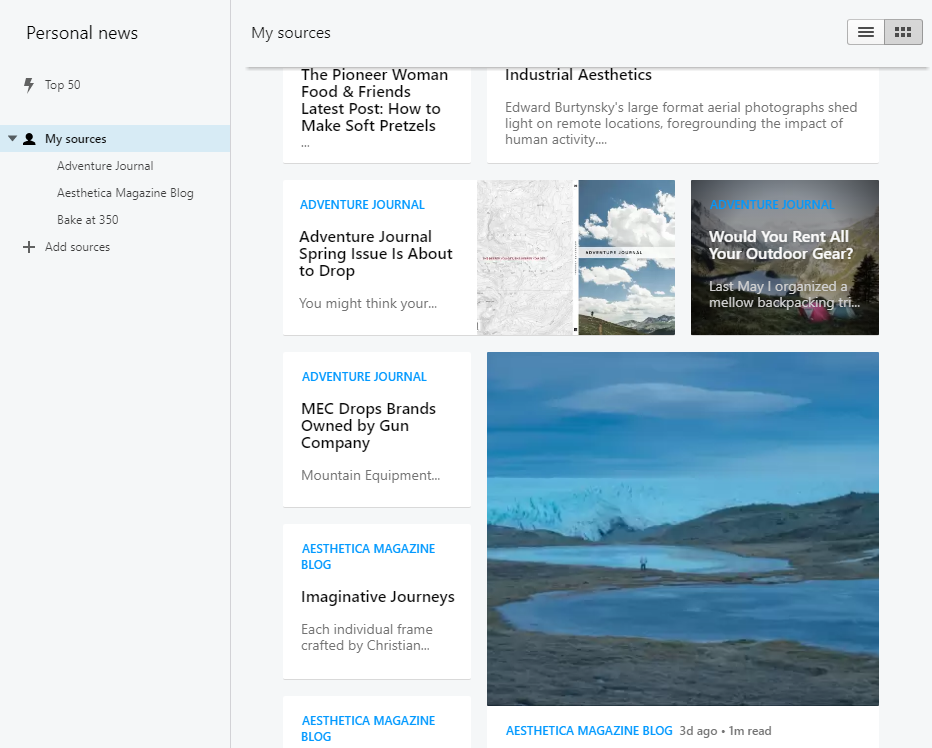Screen dimensions: 932x748
Task: Collapse the My sources tree
Action: (x=12, y=139)
